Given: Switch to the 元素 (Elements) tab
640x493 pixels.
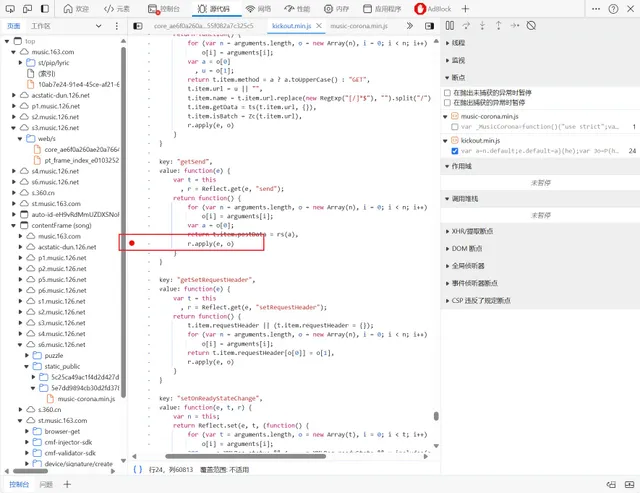Looking at the screenshot, I should click(117, 9).
